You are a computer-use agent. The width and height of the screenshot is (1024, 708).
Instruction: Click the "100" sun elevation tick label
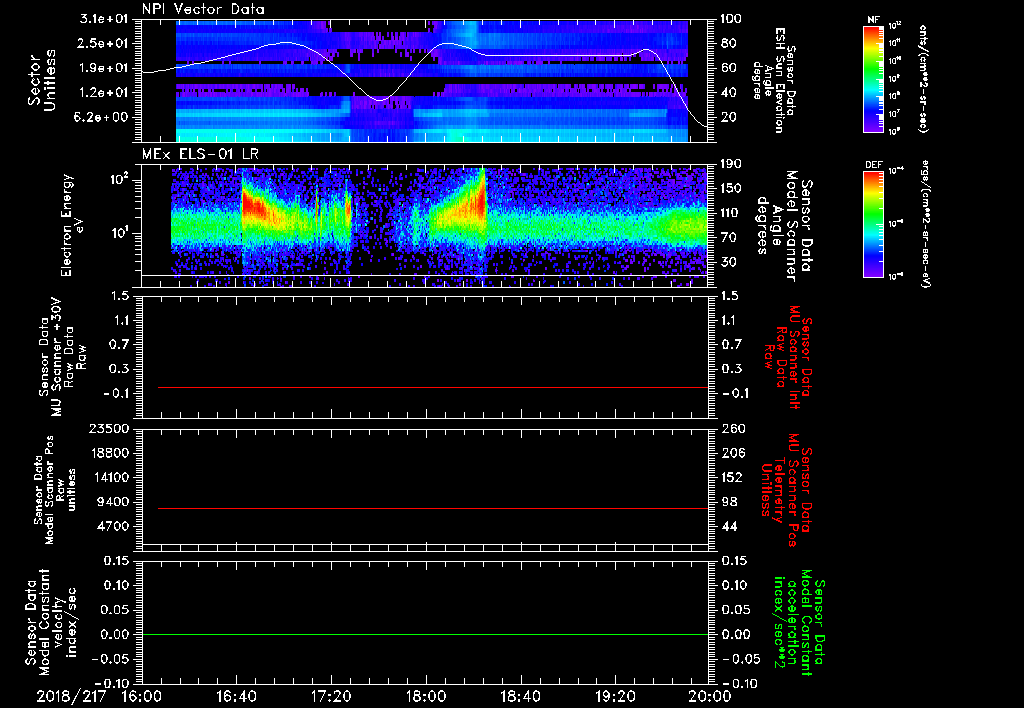(731, 19)
